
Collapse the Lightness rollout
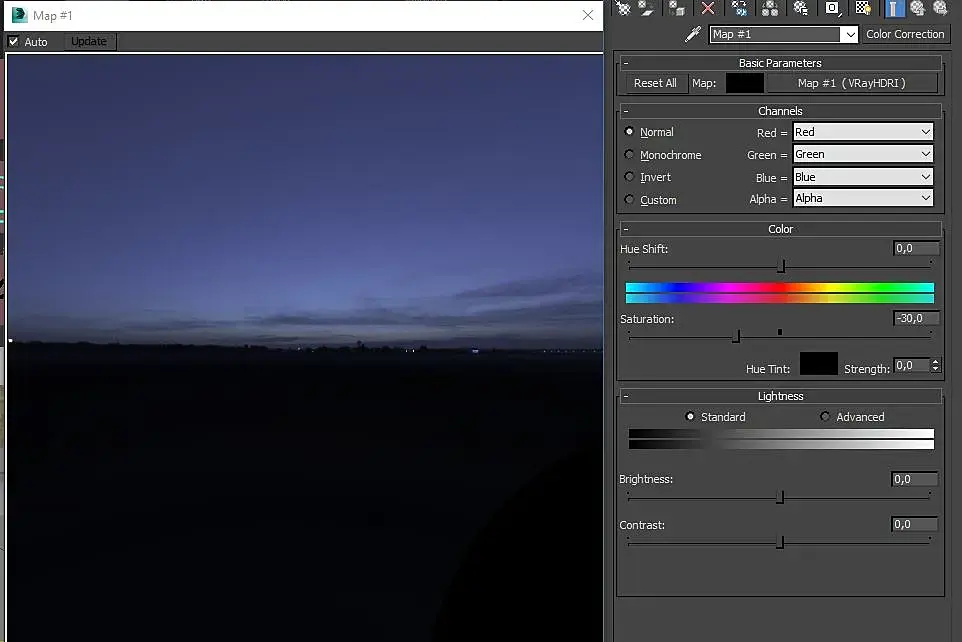(x=780, y=396)
